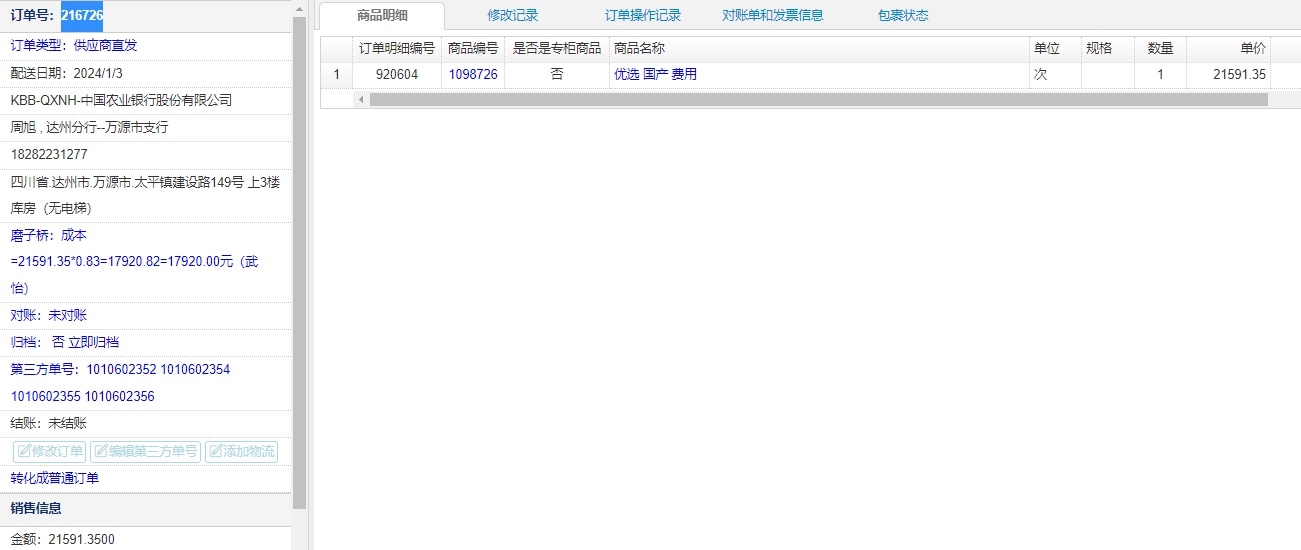Switch to the 商品明细 tab
Viewport: 1301px width, 550px height.
(382, 15)
